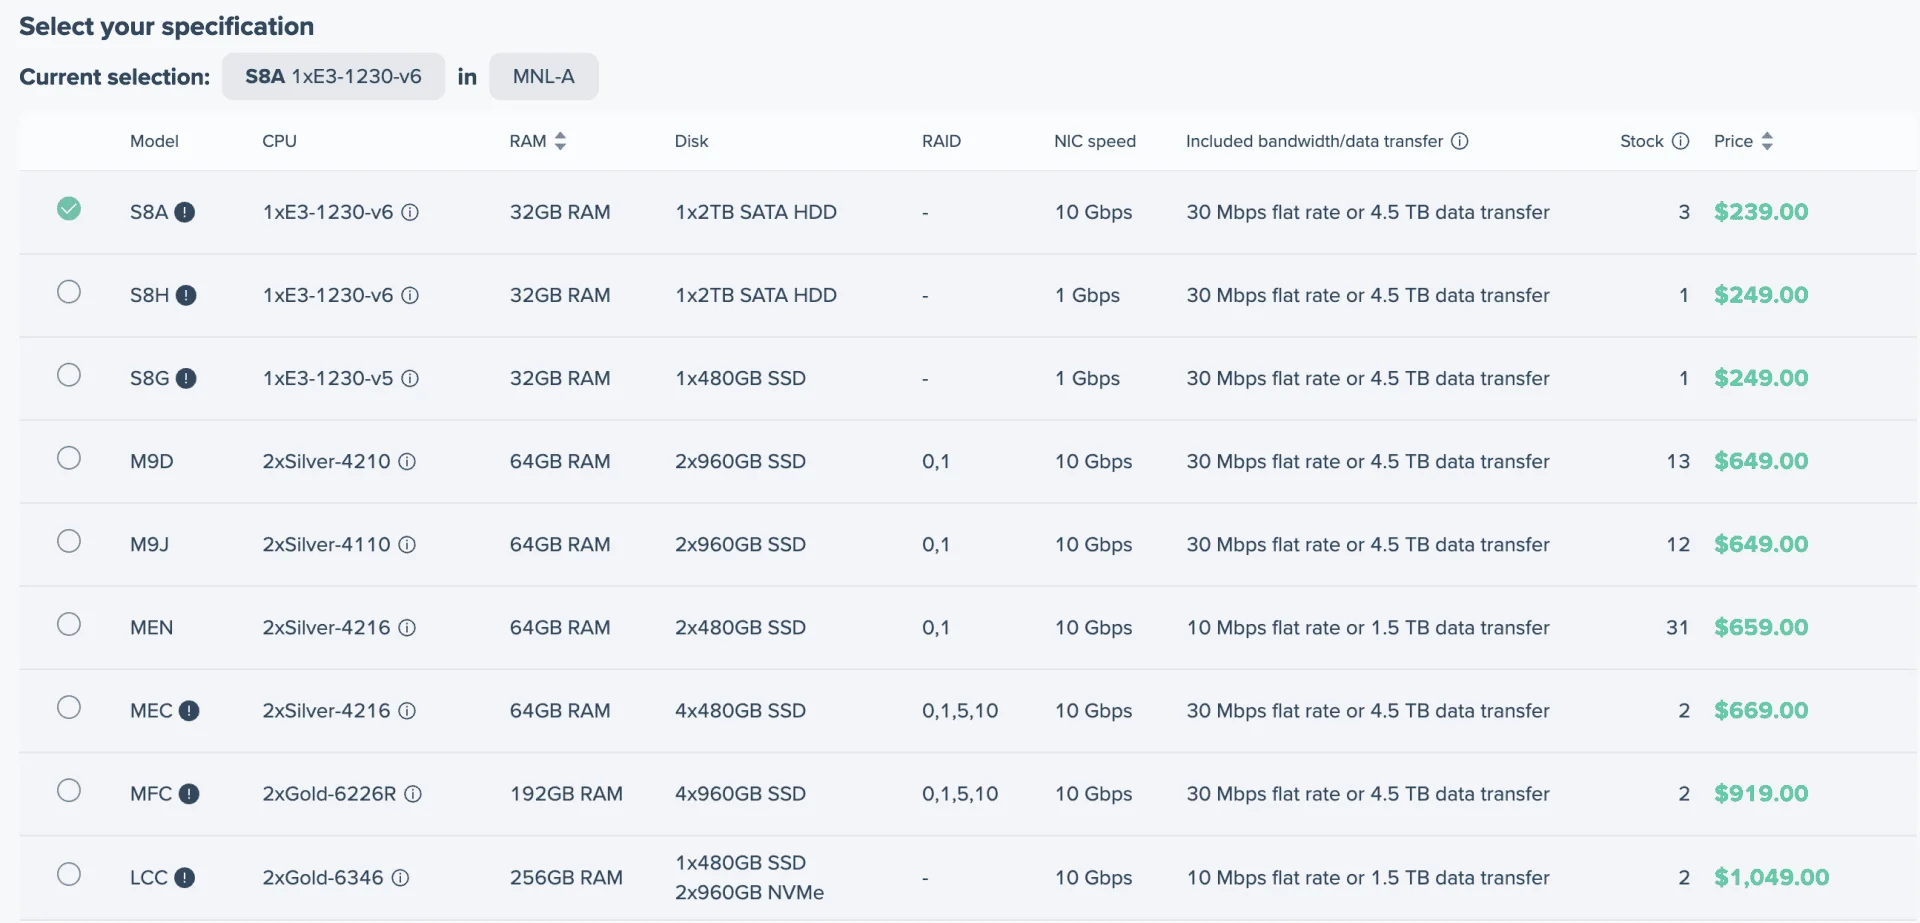Click the 256GB RAM cell

coord(566,878)
